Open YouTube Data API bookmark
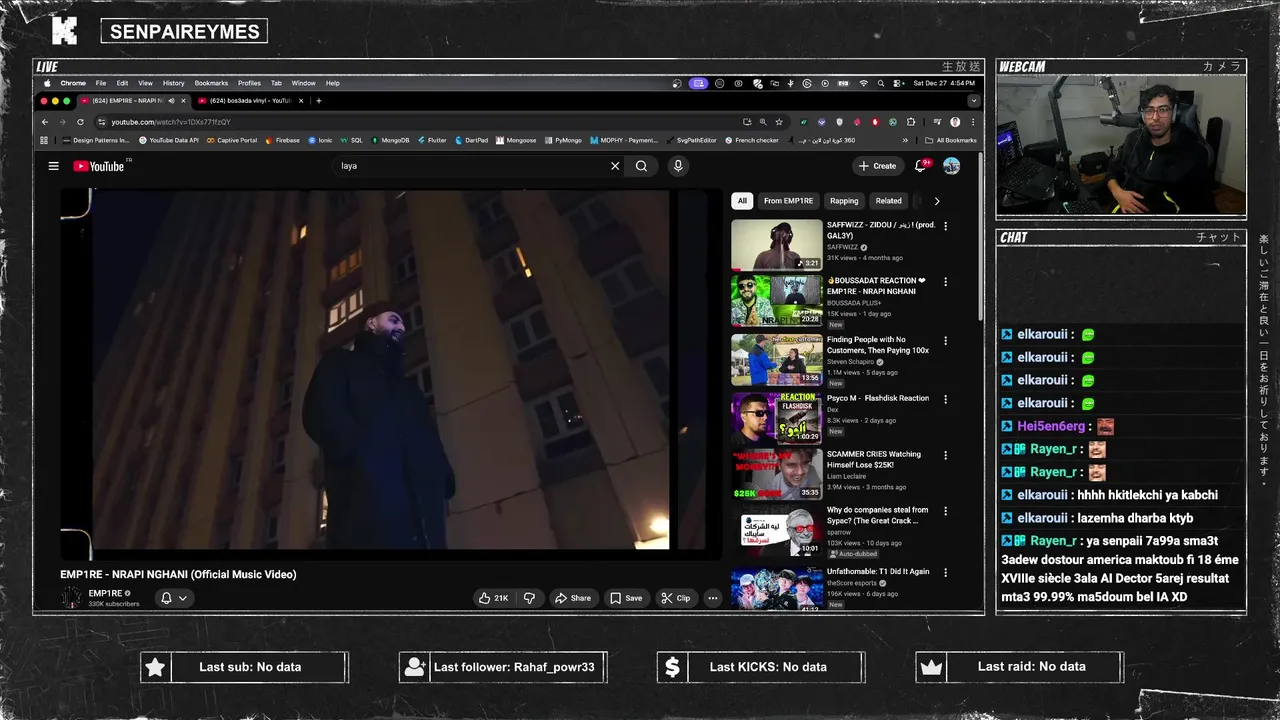 coord(168,140)
